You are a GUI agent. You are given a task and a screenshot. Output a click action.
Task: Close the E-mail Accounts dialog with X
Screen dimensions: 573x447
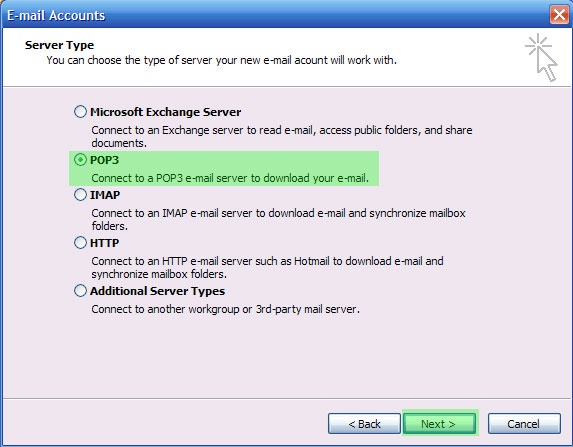coord(559,15)
